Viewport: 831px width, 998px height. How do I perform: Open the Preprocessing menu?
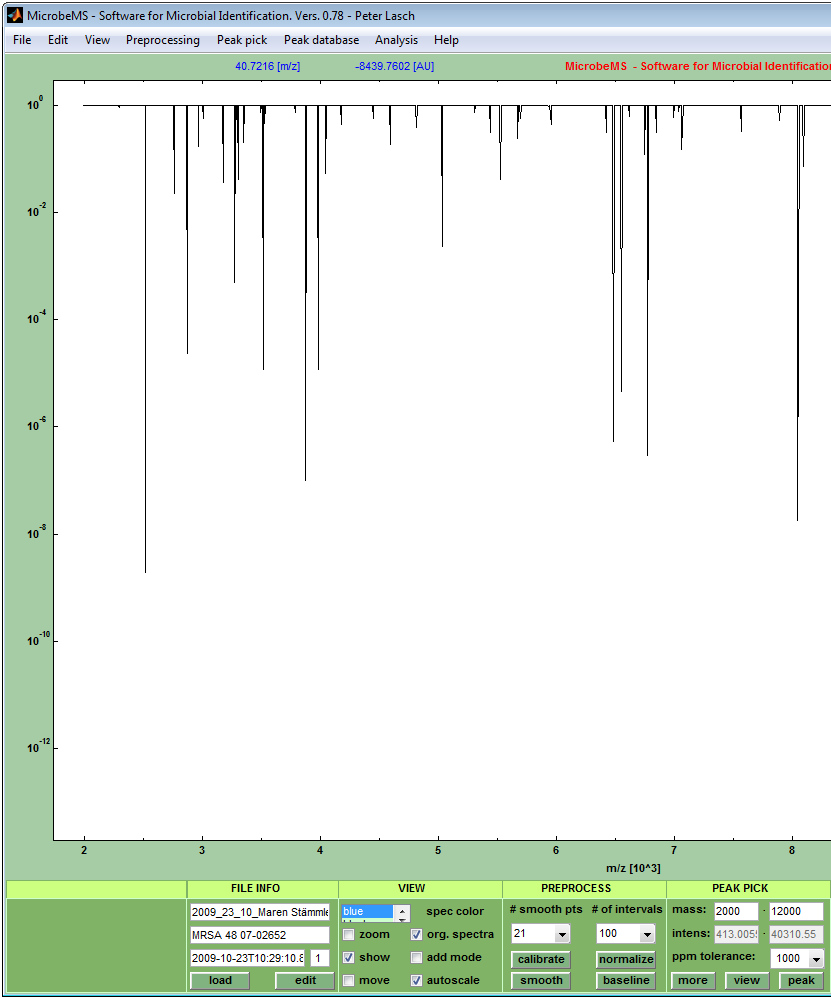tap(162, 40)
